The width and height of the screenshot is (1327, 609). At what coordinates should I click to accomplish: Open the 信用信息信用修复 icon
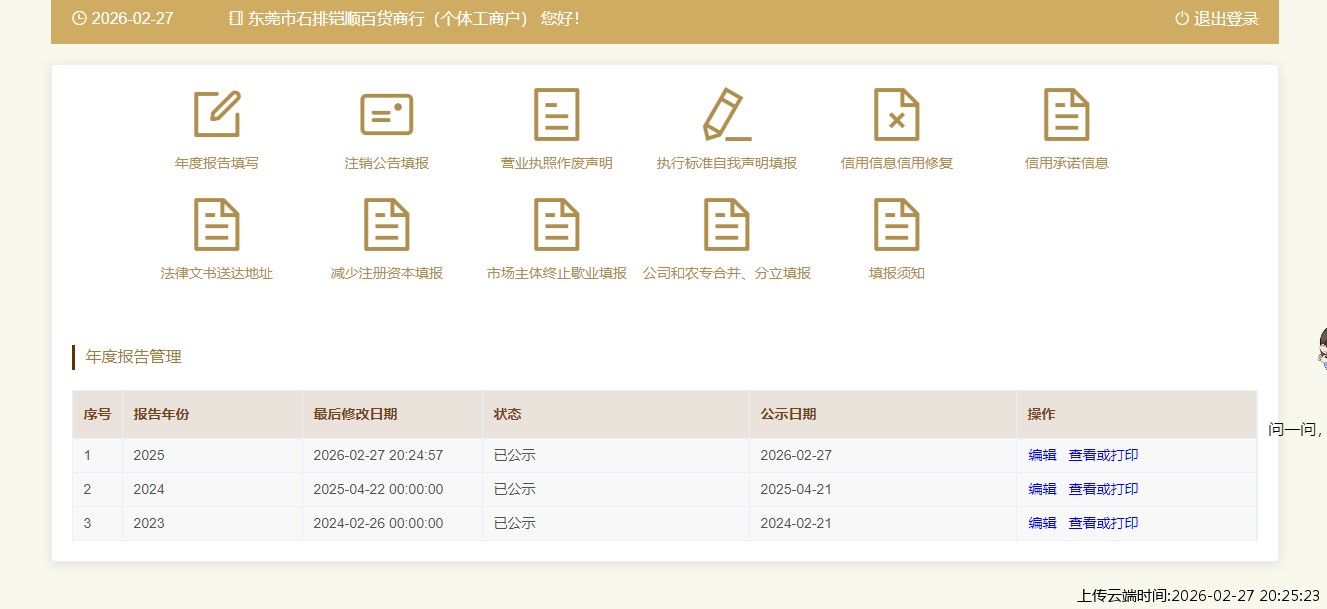coord(897,114)
